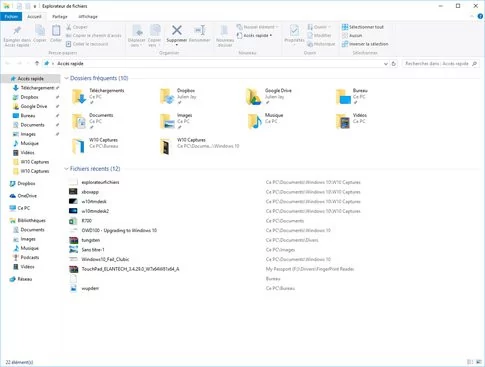Click the Supprimer delete icon in ribbon
Screen dimensions: 485x367
(x=177, y=30)
